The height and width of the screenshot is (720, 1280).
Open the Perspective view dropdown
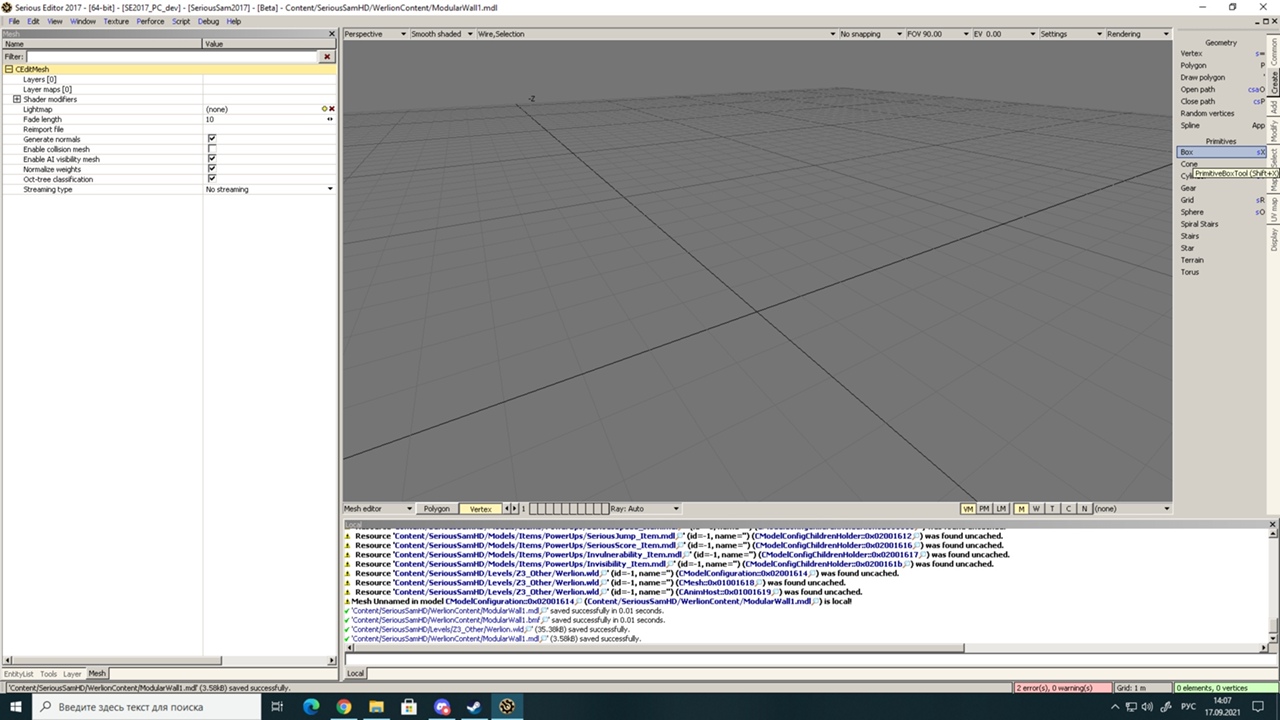coord(375,34)
